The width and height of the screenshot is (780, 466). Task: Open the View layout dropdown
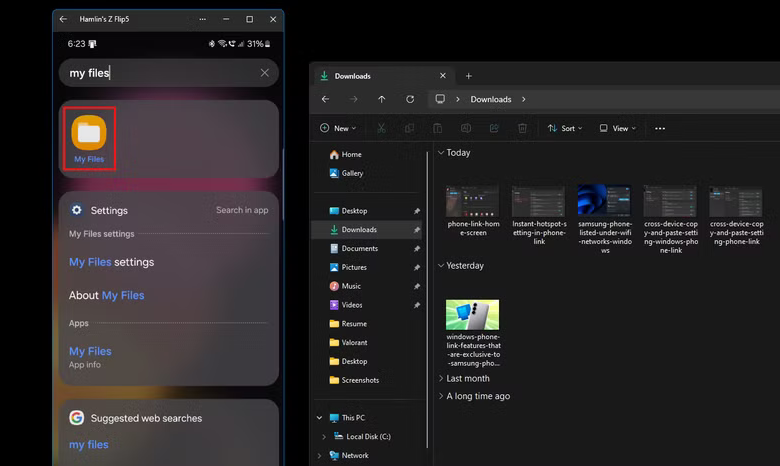619,128
